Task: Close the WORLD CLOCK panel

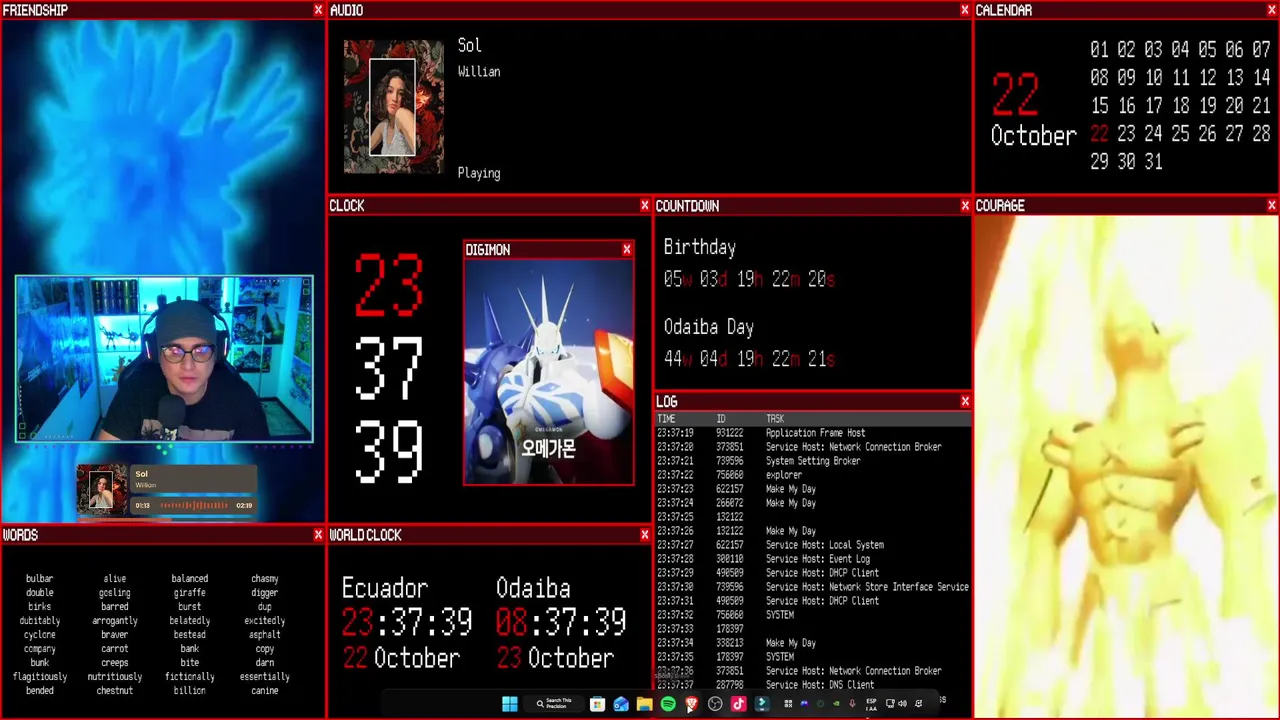Action: pyautogui.click(x=645, y=535)
